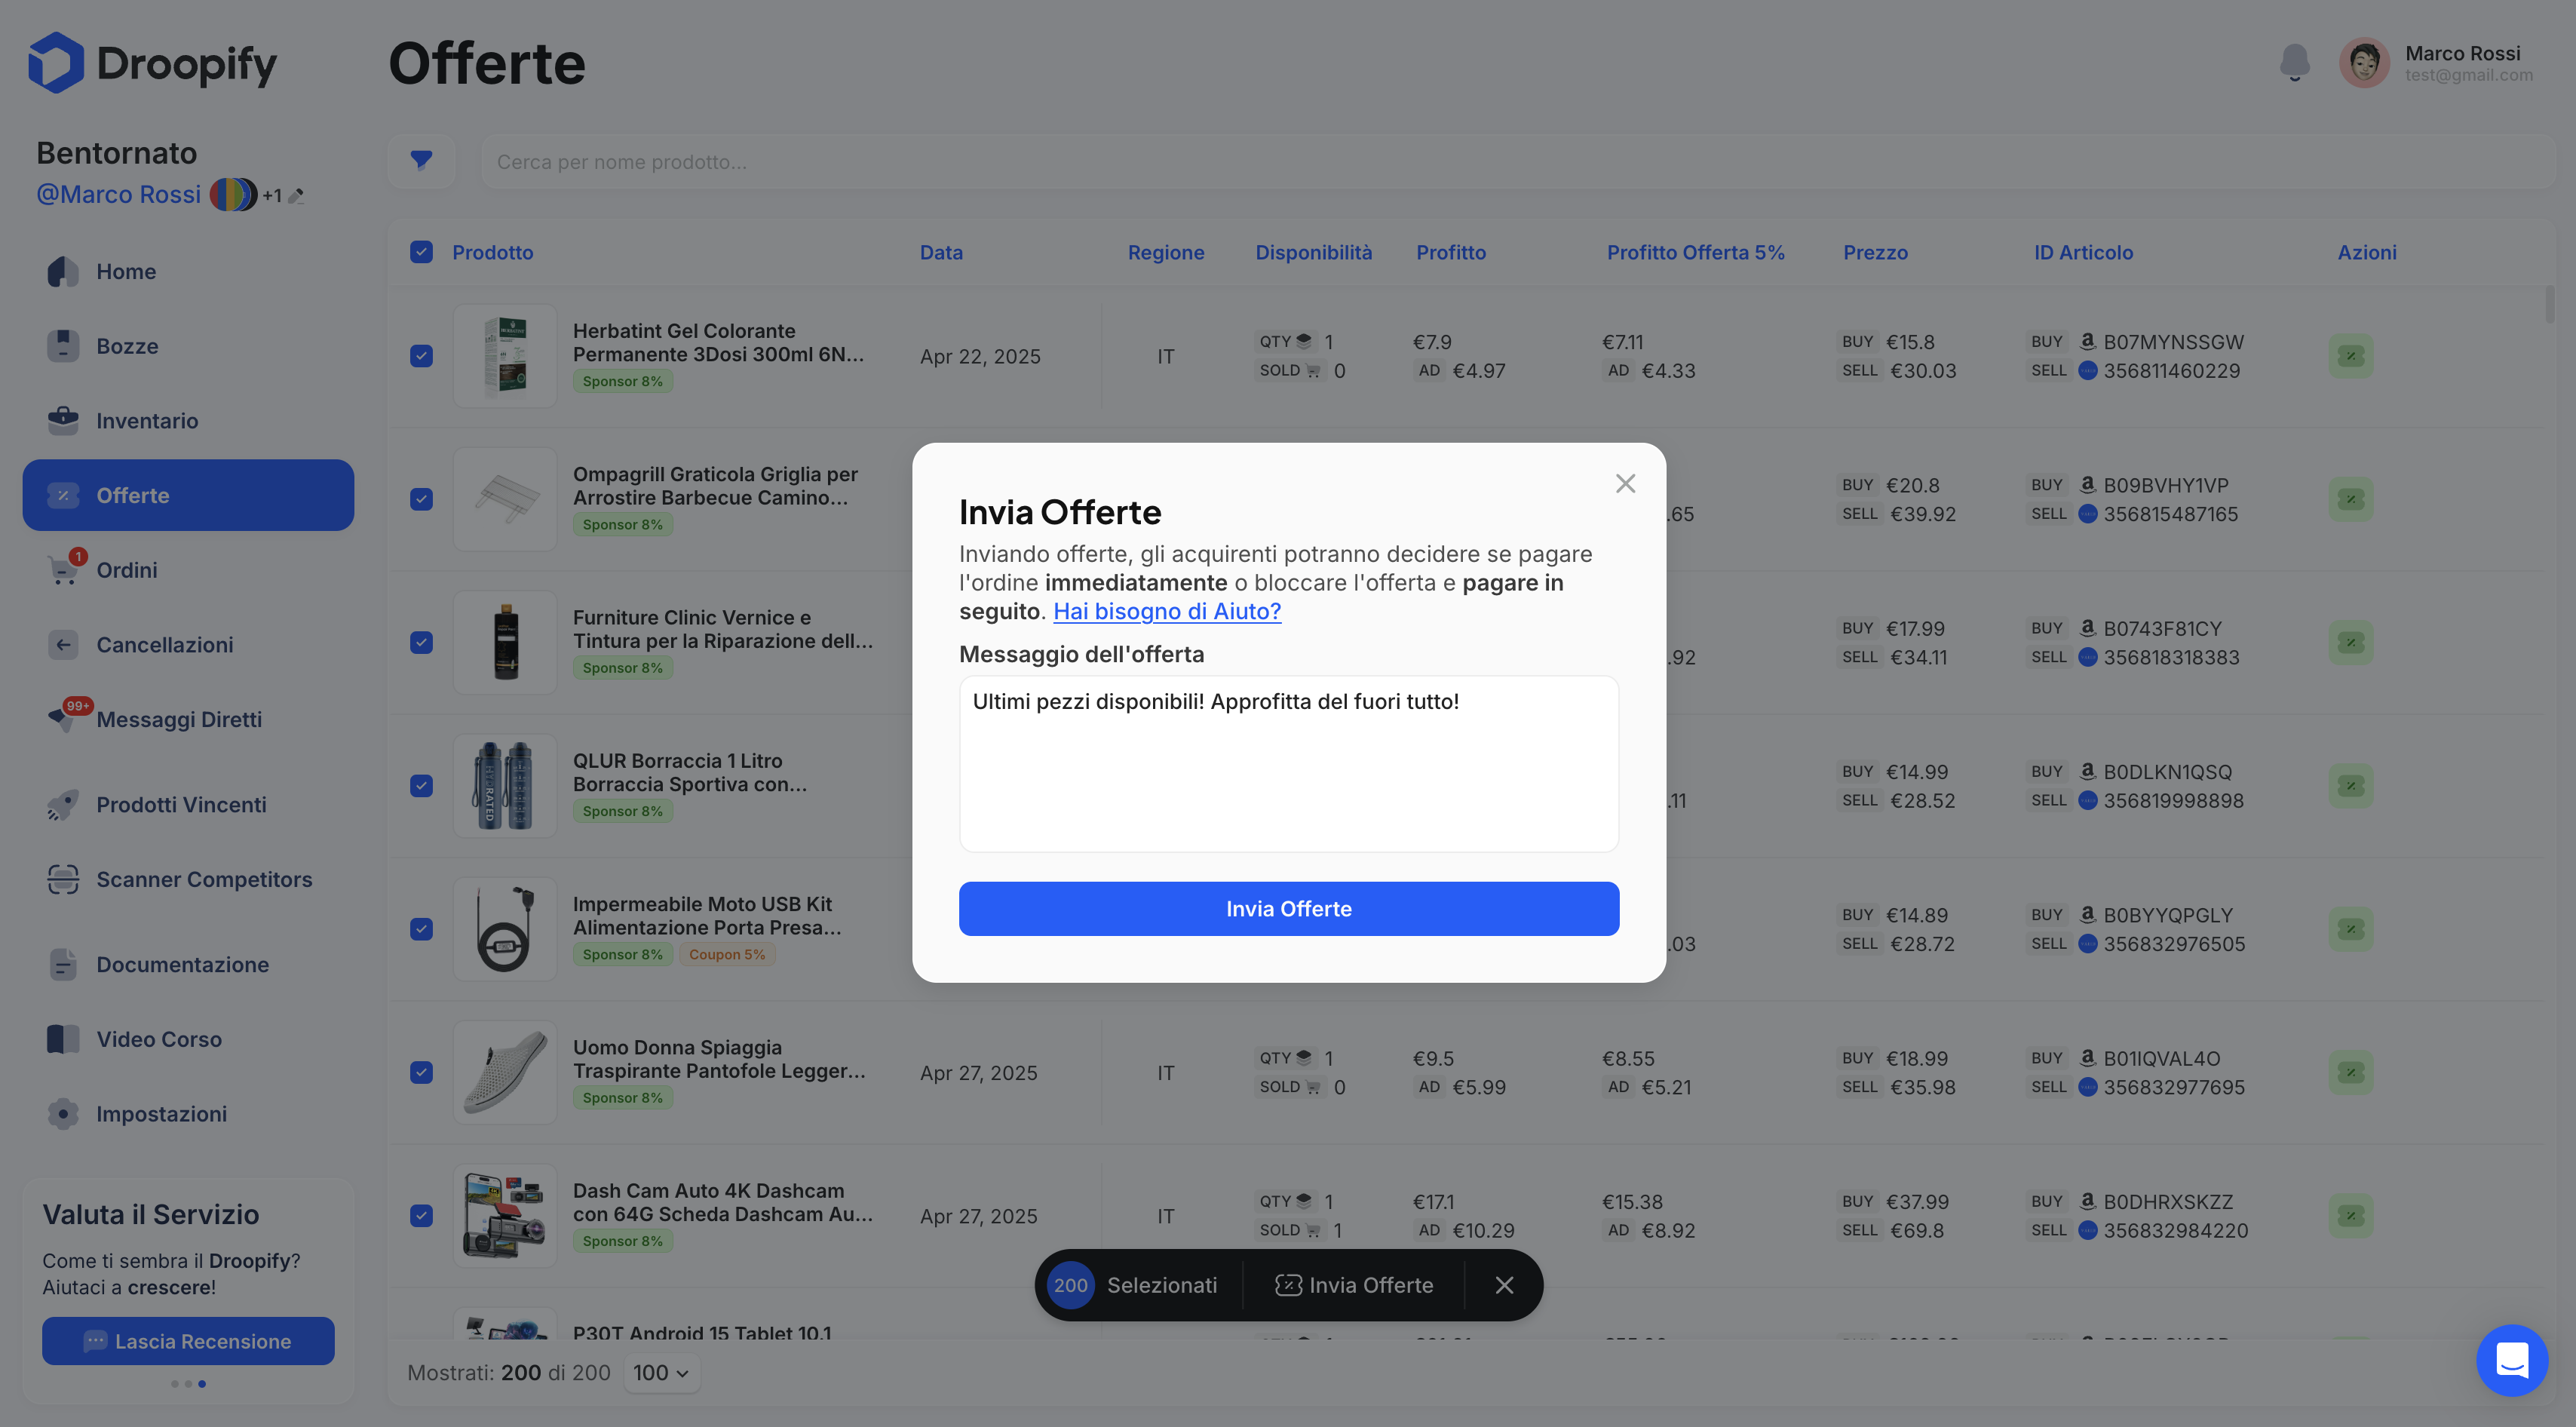2576x1427 pixels.
Task: Click the Amazon icon beside B07MYNSSGW
Action: click(2087, 341)
